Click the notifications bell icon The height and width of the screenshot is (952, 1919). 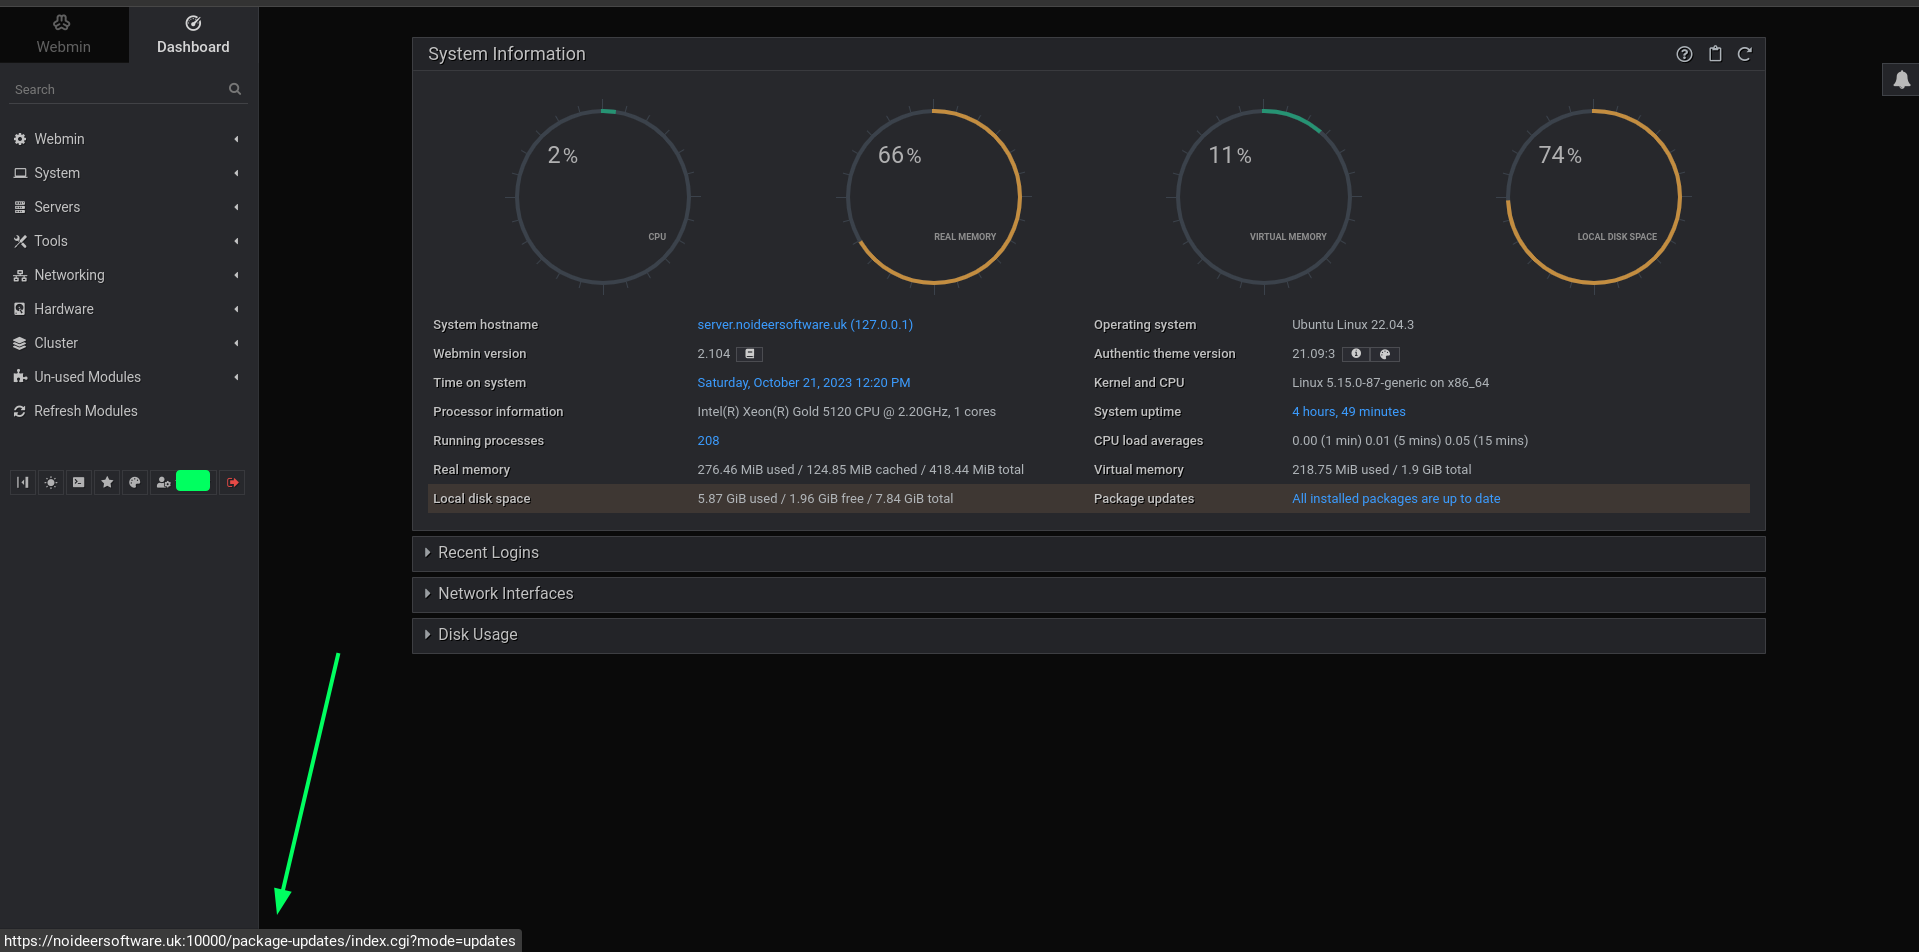coord(1901,79)
